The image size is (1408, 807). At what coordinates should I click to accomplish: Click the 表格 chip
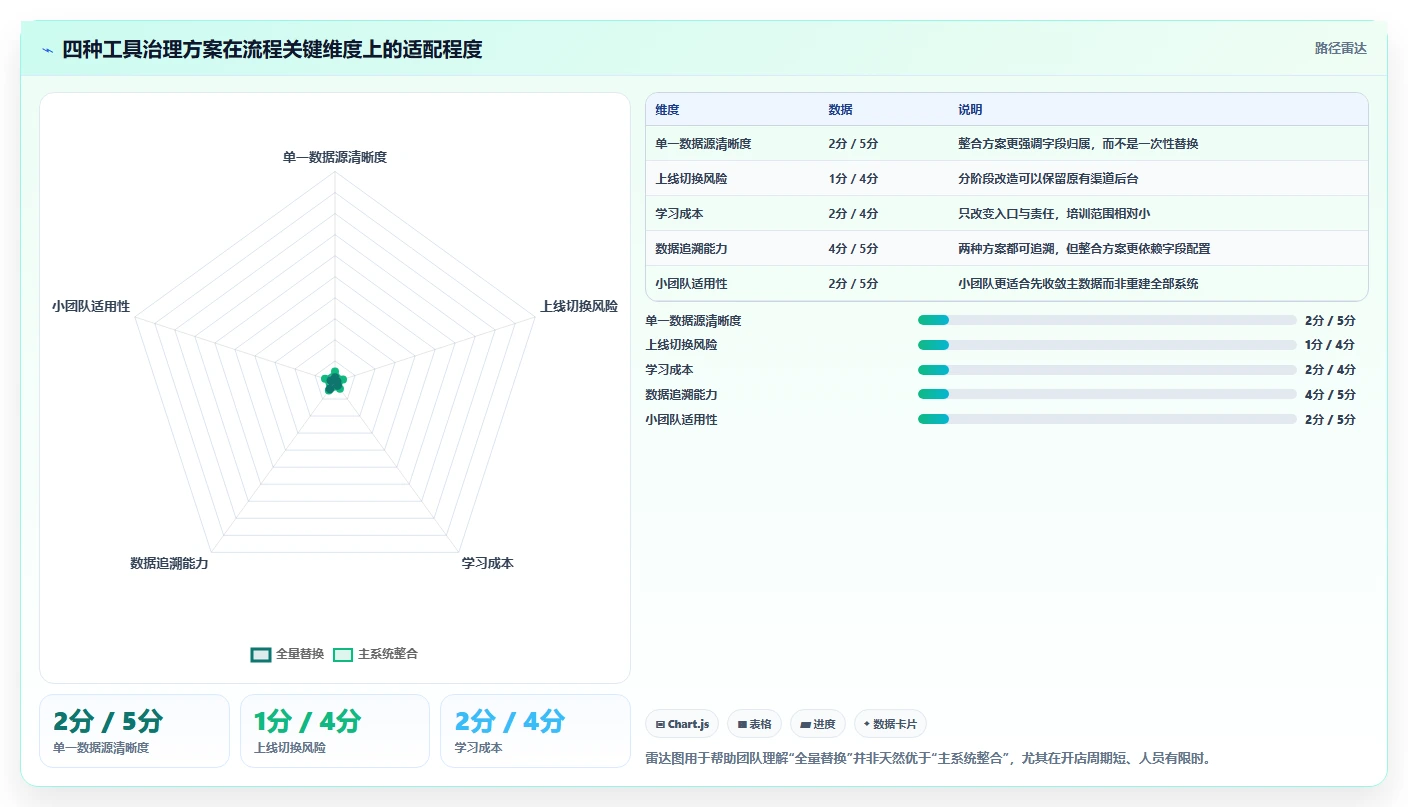point(754,724)
